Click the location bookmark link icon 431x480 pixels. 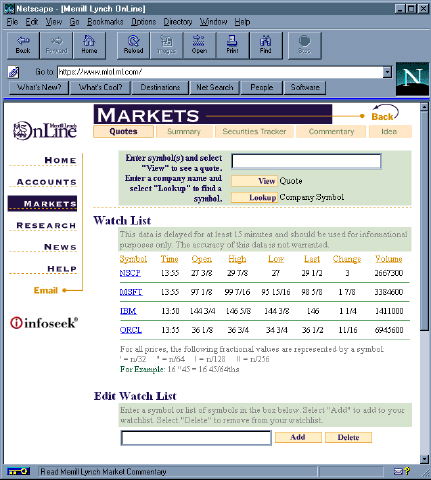[x=13, y=72]
